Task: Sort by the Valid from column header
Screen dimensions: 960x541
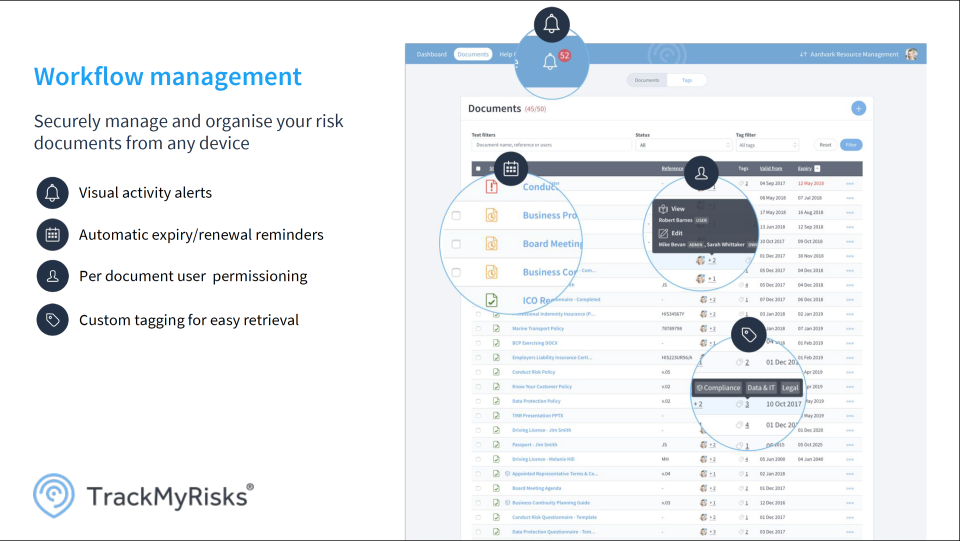Action: 771,168
